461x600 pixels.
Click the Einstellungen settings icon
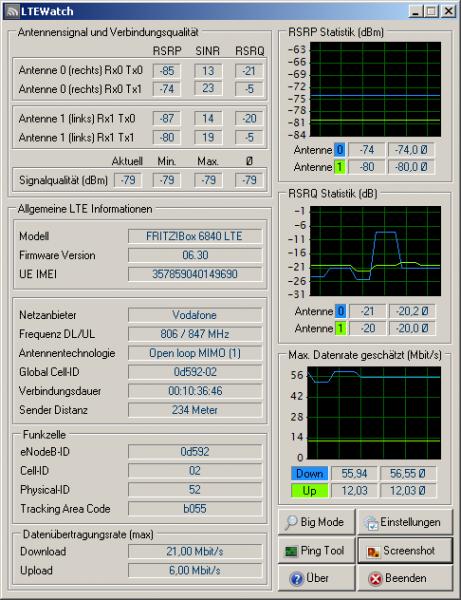tap(371, 523)
